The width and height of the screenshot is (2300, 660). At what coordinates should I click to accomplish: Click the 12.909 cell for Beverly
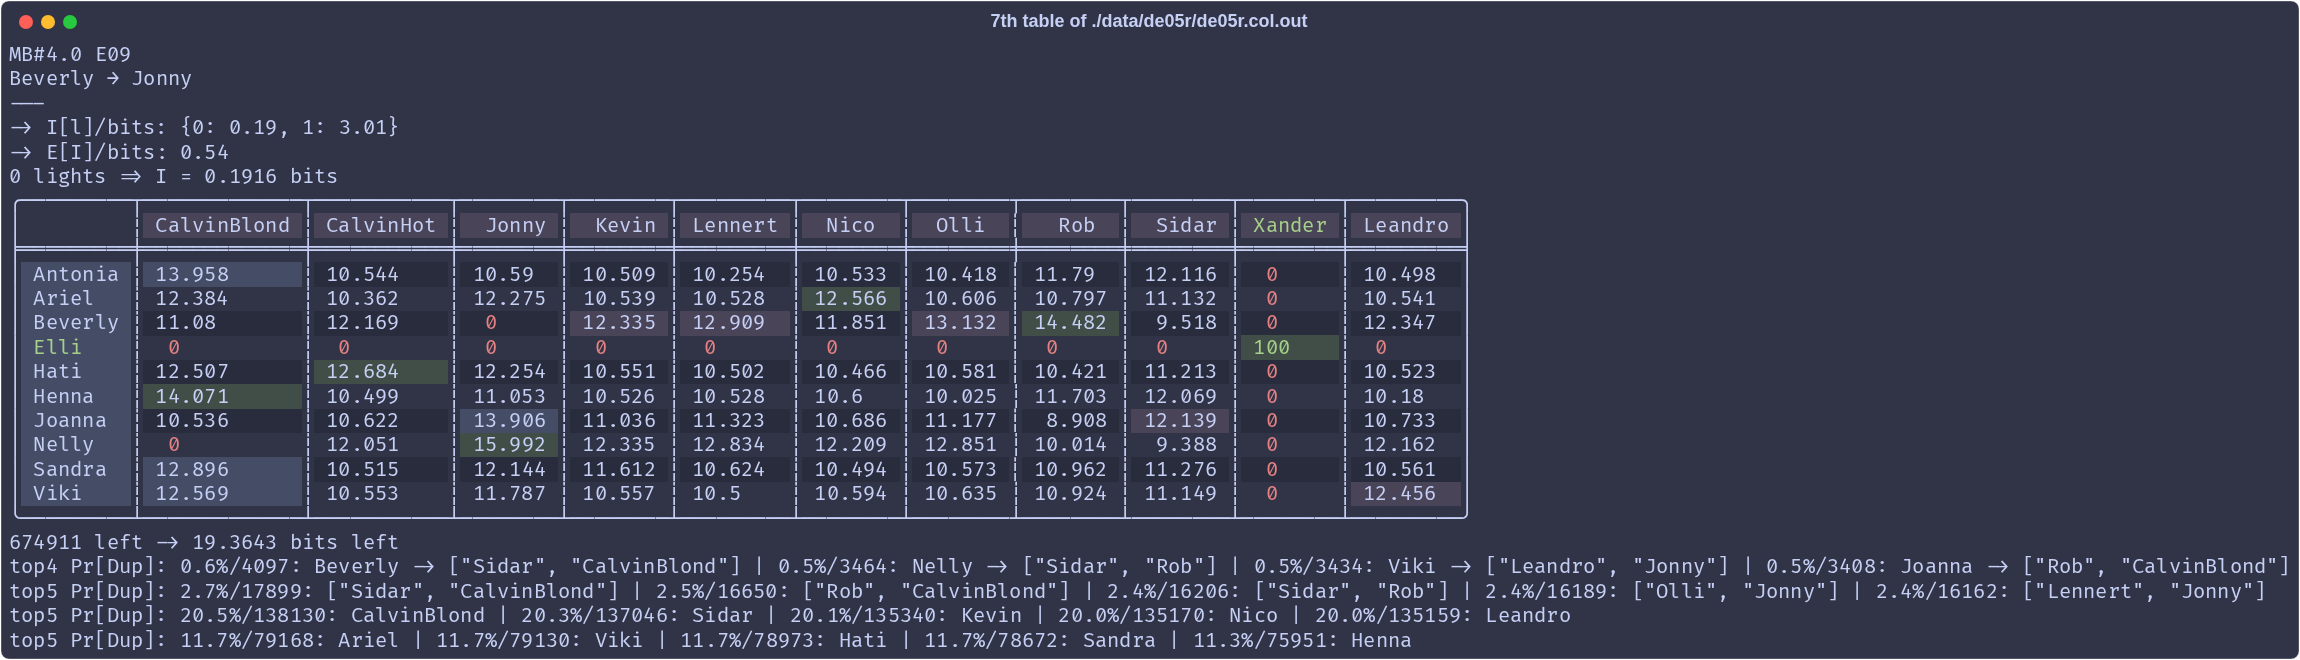pos(735,323)
